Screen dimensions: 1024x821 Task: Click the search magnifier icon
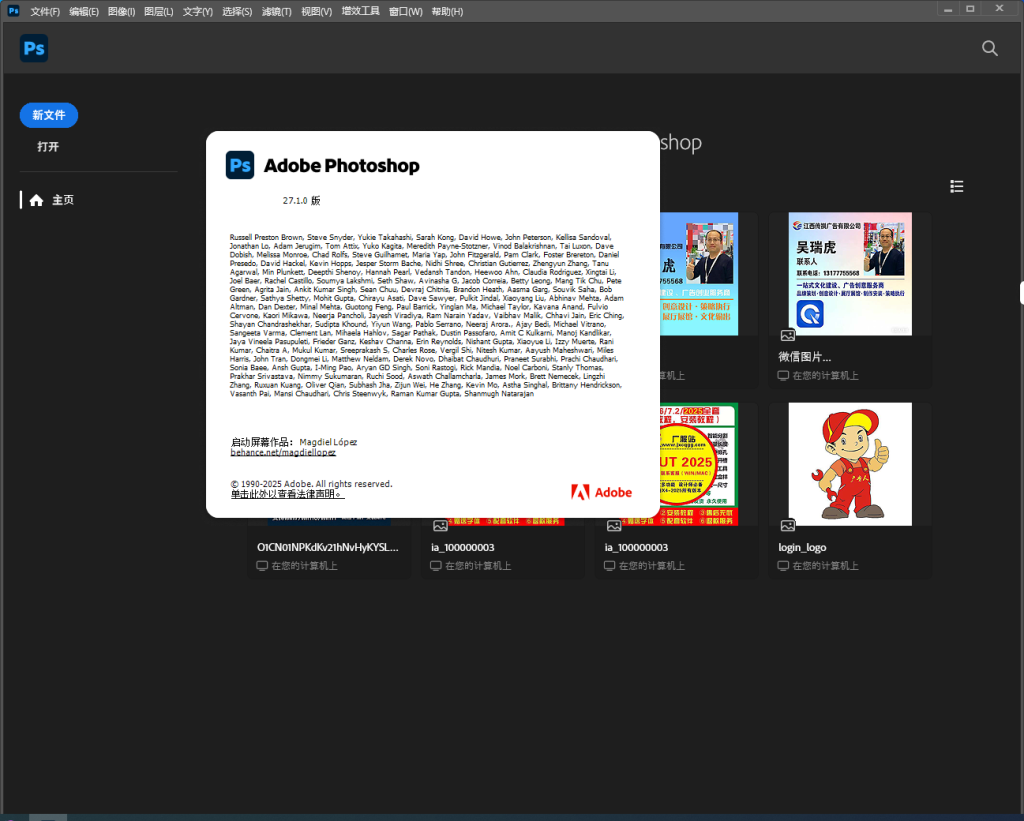tap(989, 48)
